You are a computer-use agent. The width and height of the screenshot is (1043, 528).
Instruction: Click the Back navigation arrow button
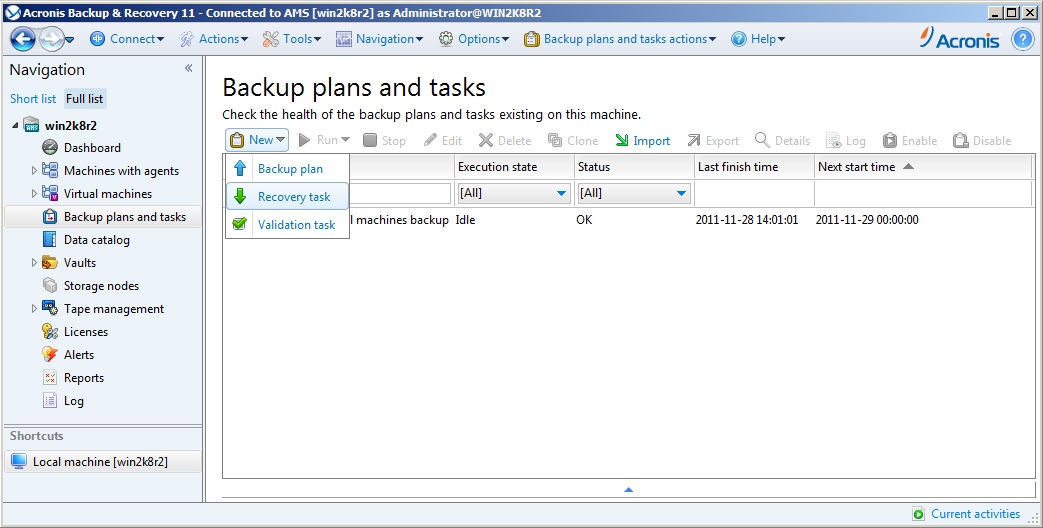[x=23, y=39]
